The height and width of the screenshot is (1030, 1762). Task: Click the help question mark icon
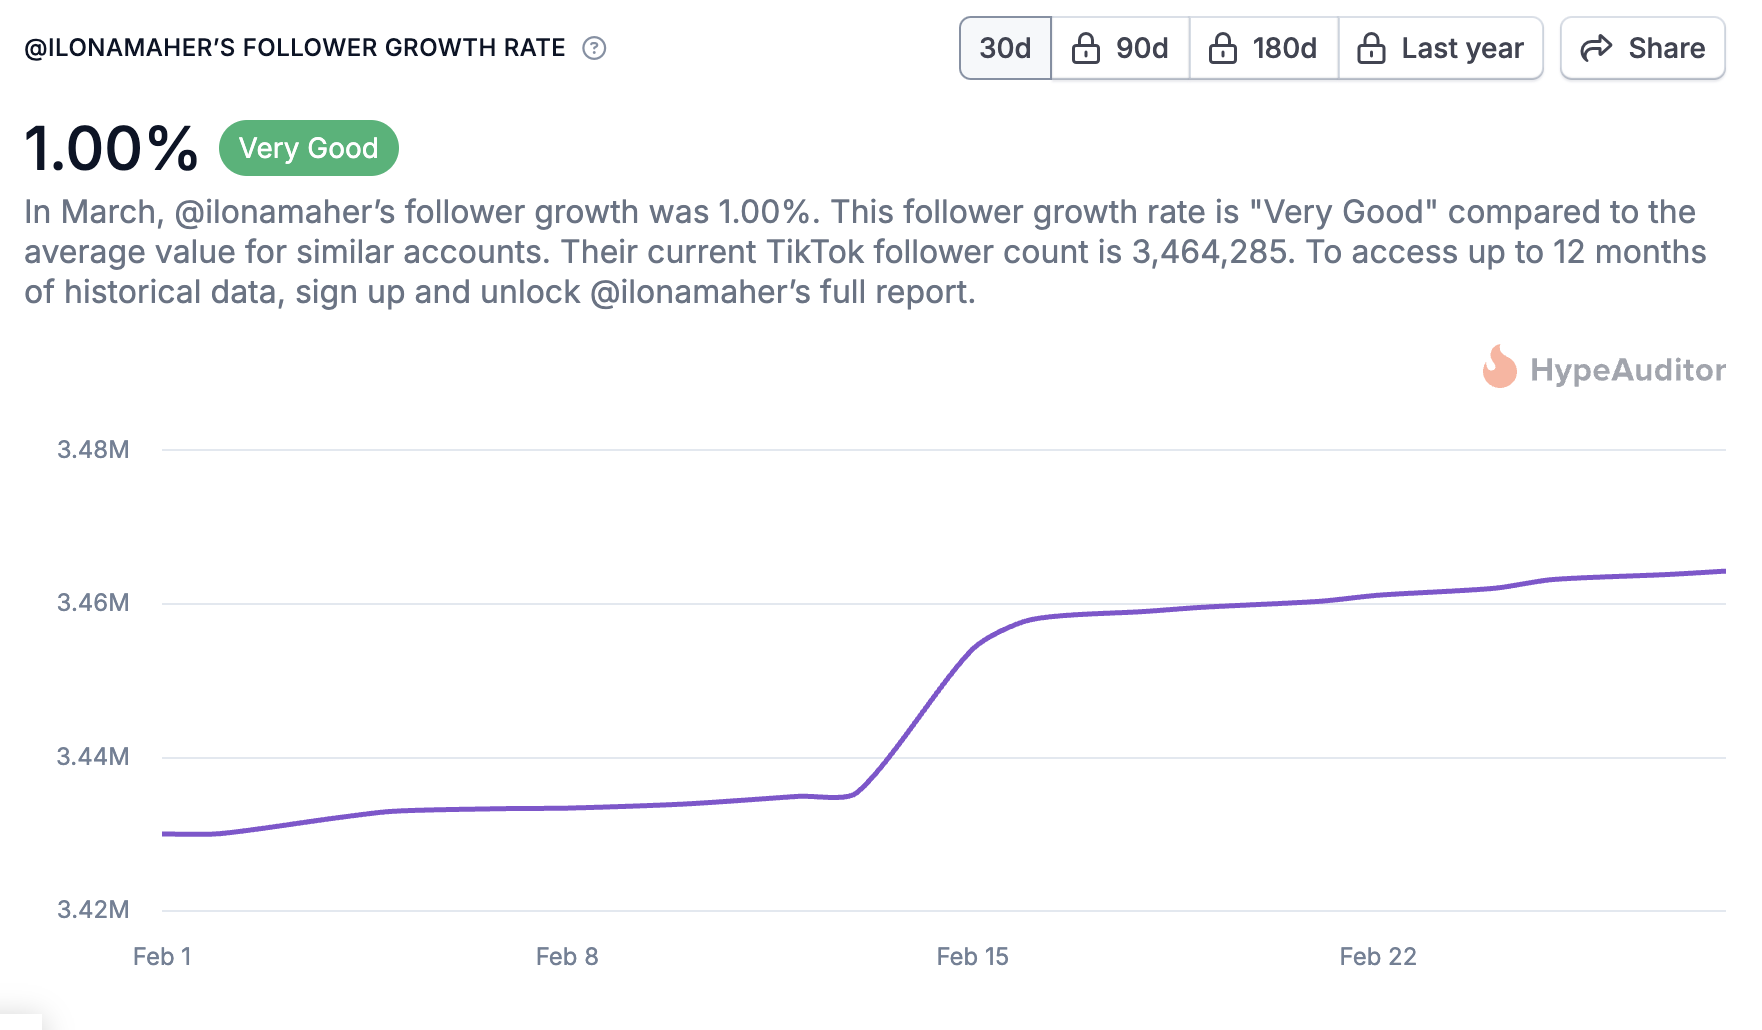point(594,48)
